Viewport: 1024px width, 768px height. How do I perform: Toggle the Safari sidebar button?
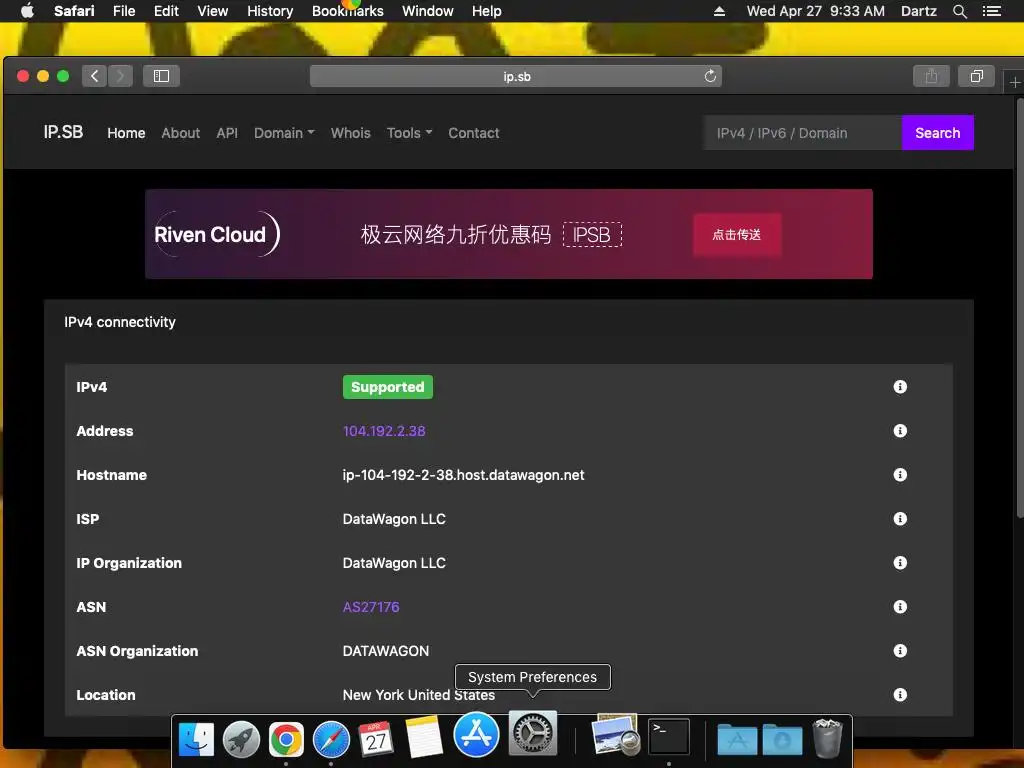click(x=161, y=76)
